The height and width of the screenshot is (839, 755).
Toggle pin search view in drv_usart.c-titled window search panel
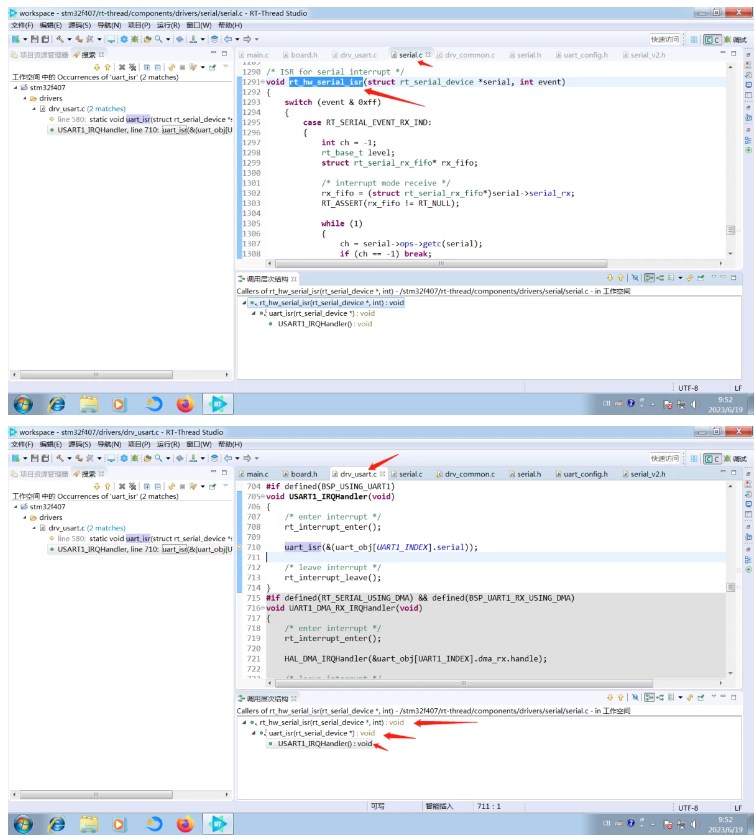pos(212,486)
